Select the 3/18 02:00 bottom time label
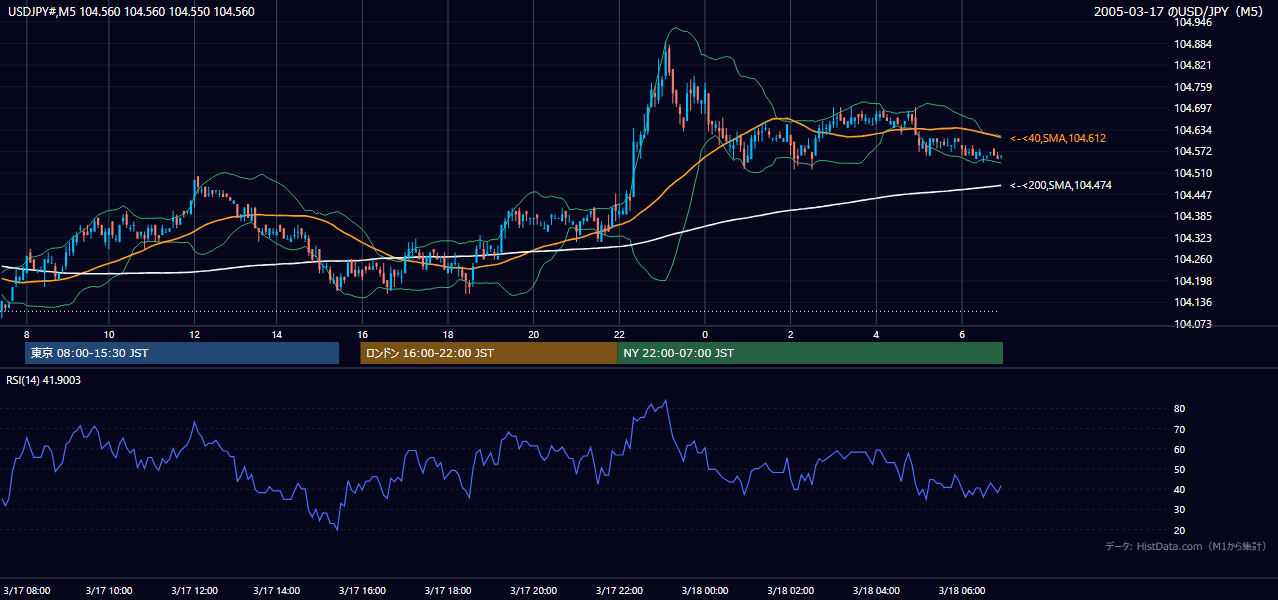Image resolution: width=1278 pixels, height=600 pixels. pos(791,590)
